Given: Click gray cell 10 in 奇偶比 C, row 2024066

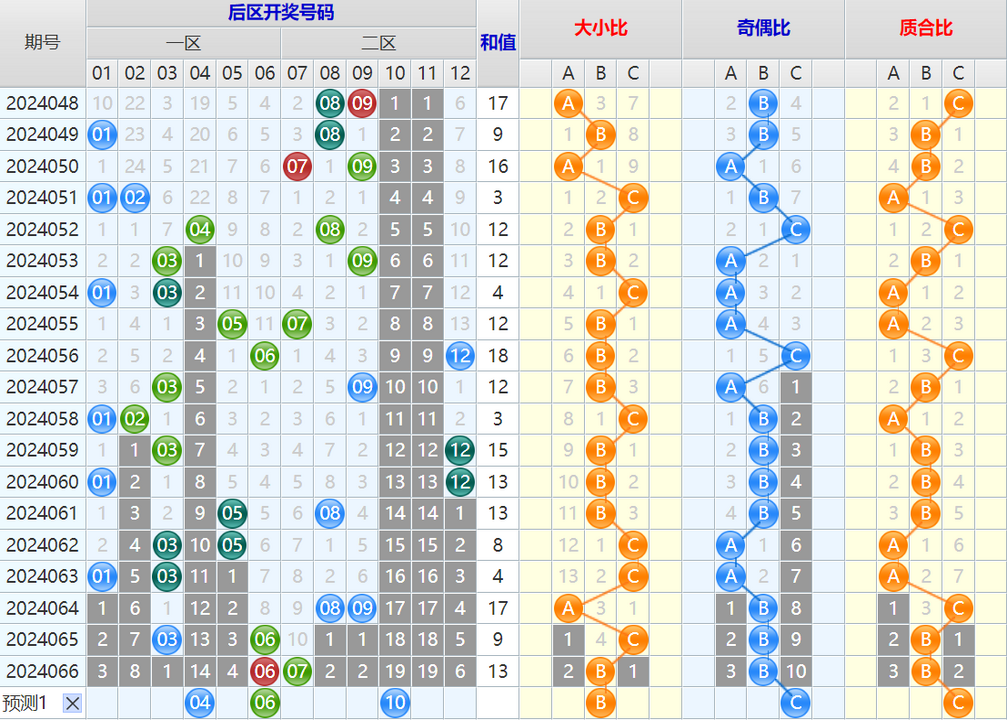Looking at the screenshot, I should pos(796,671).
